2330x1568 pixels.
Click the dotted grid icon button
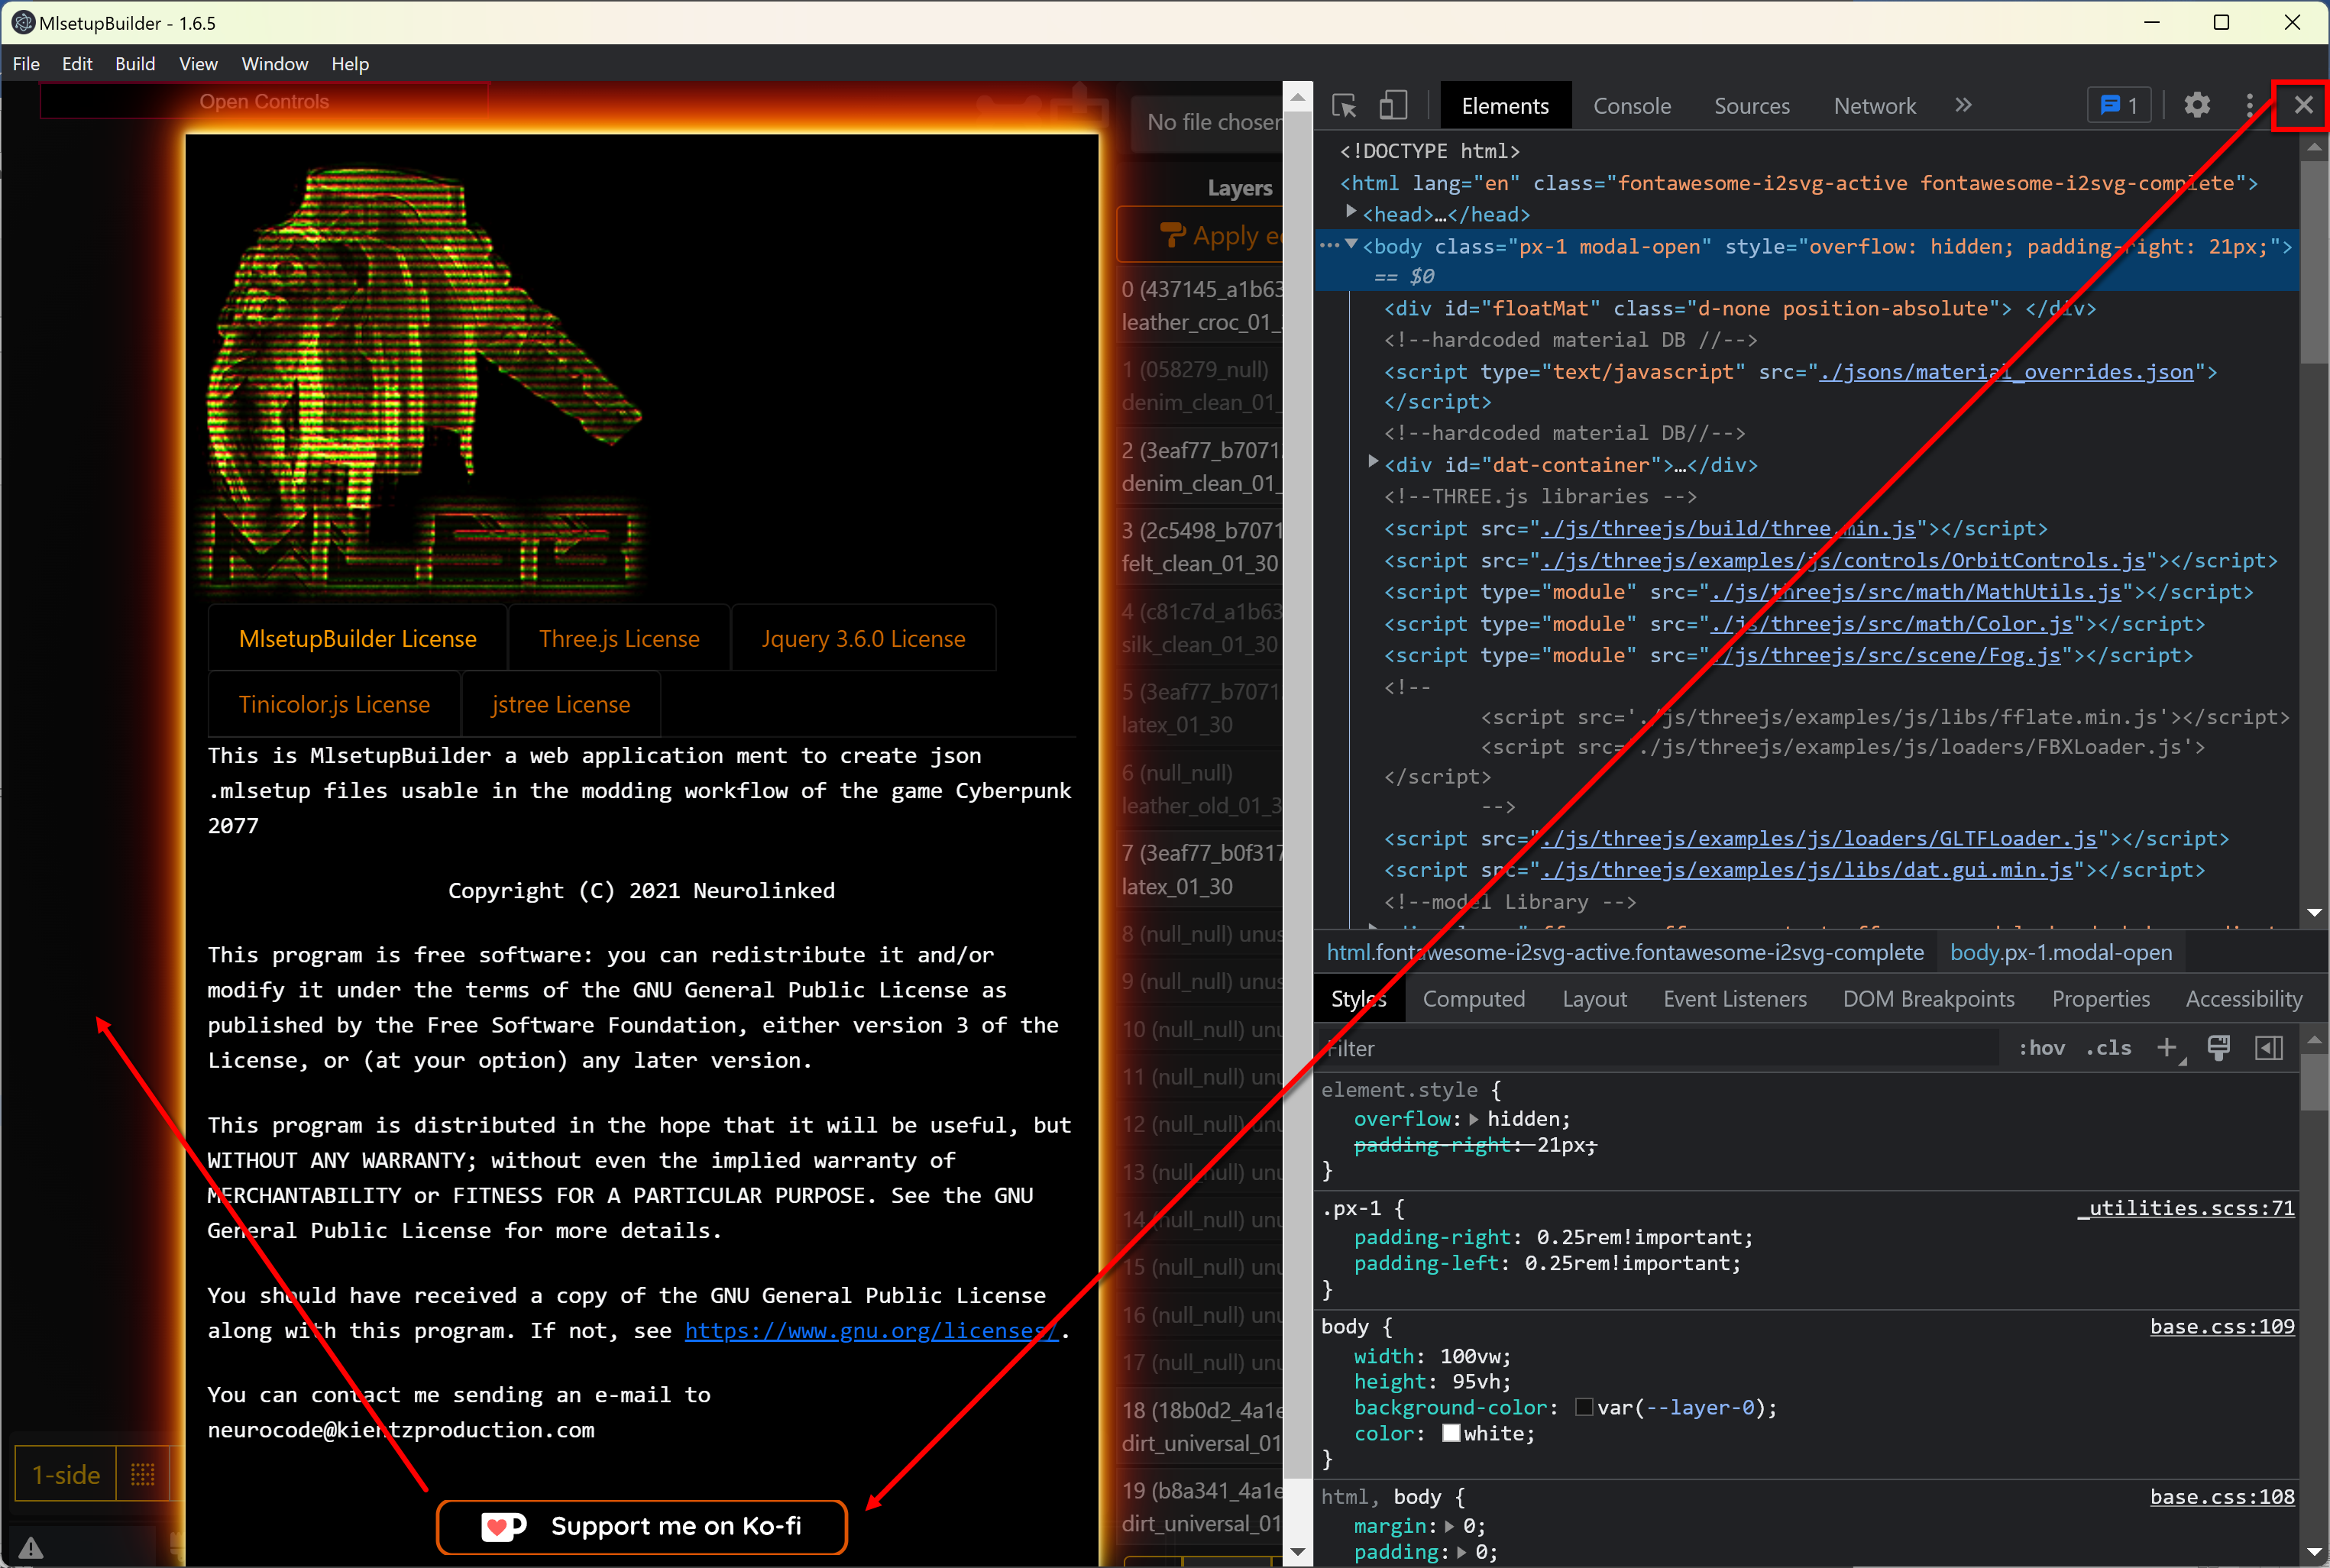tap(143, 1474)
